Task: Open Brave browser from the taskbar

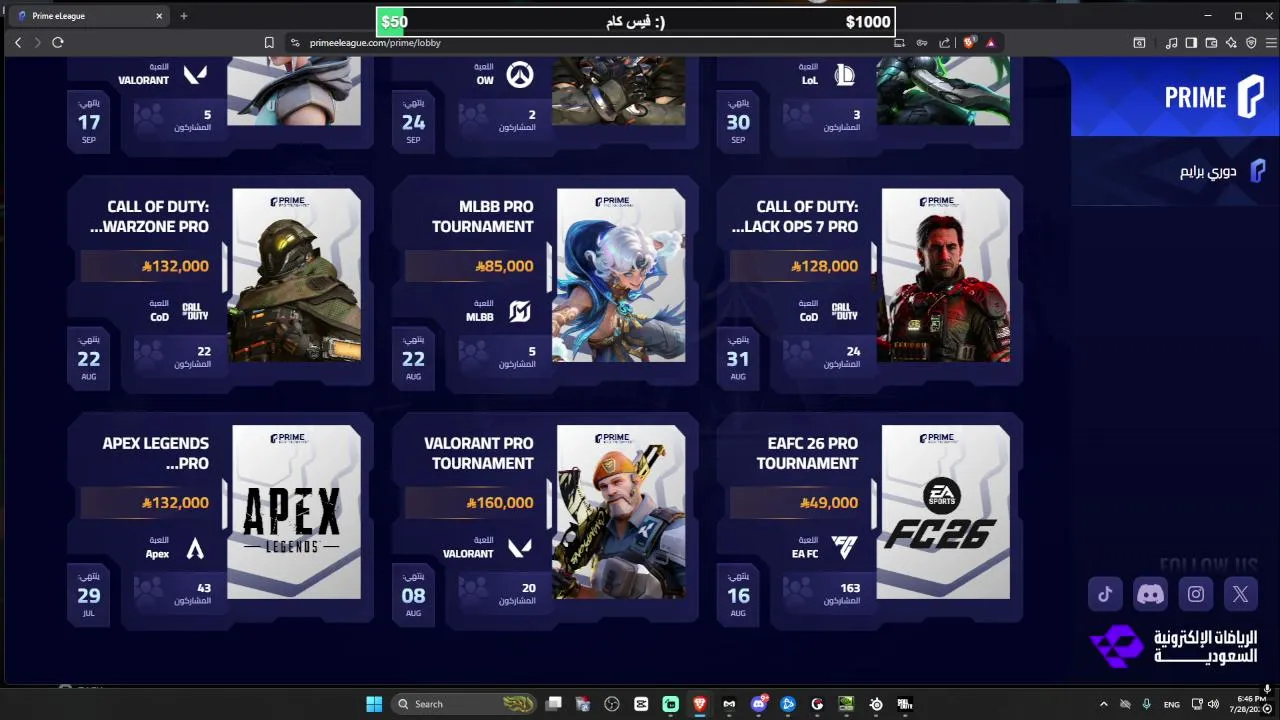Action: point(700,704)
